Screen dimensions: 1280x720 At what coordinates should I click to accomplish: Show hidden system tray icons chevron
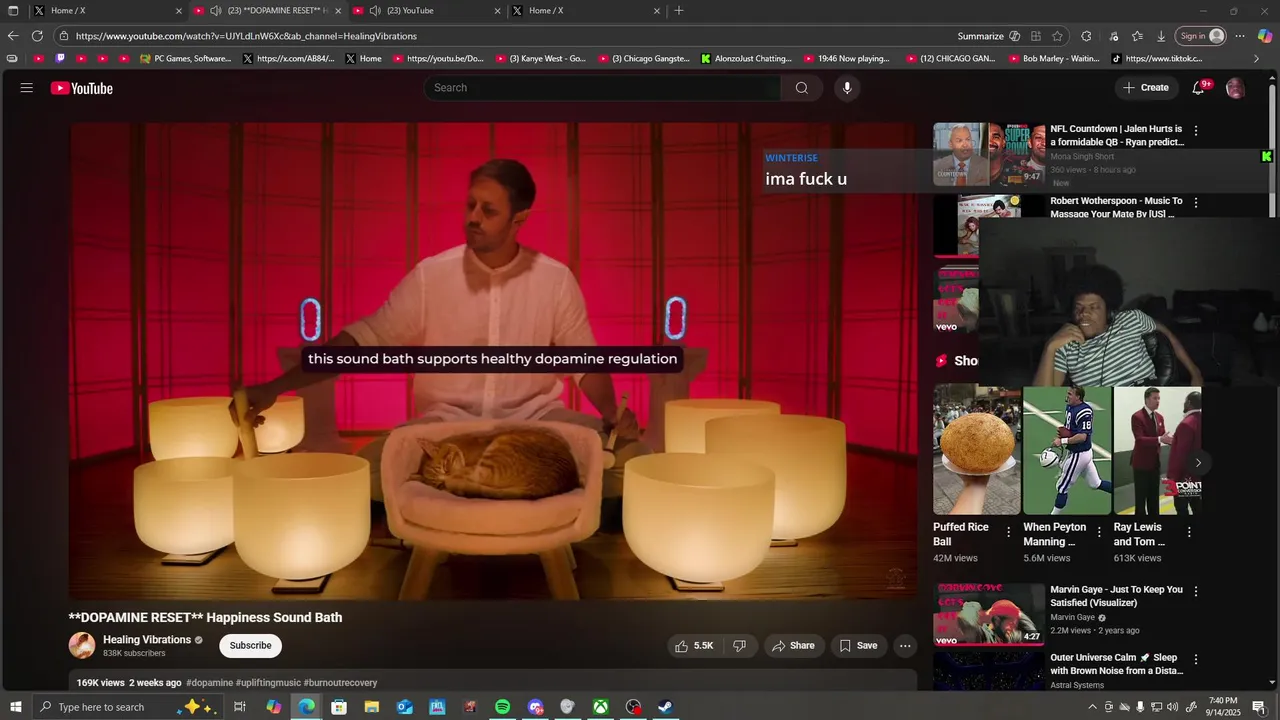click(1092, 707)
